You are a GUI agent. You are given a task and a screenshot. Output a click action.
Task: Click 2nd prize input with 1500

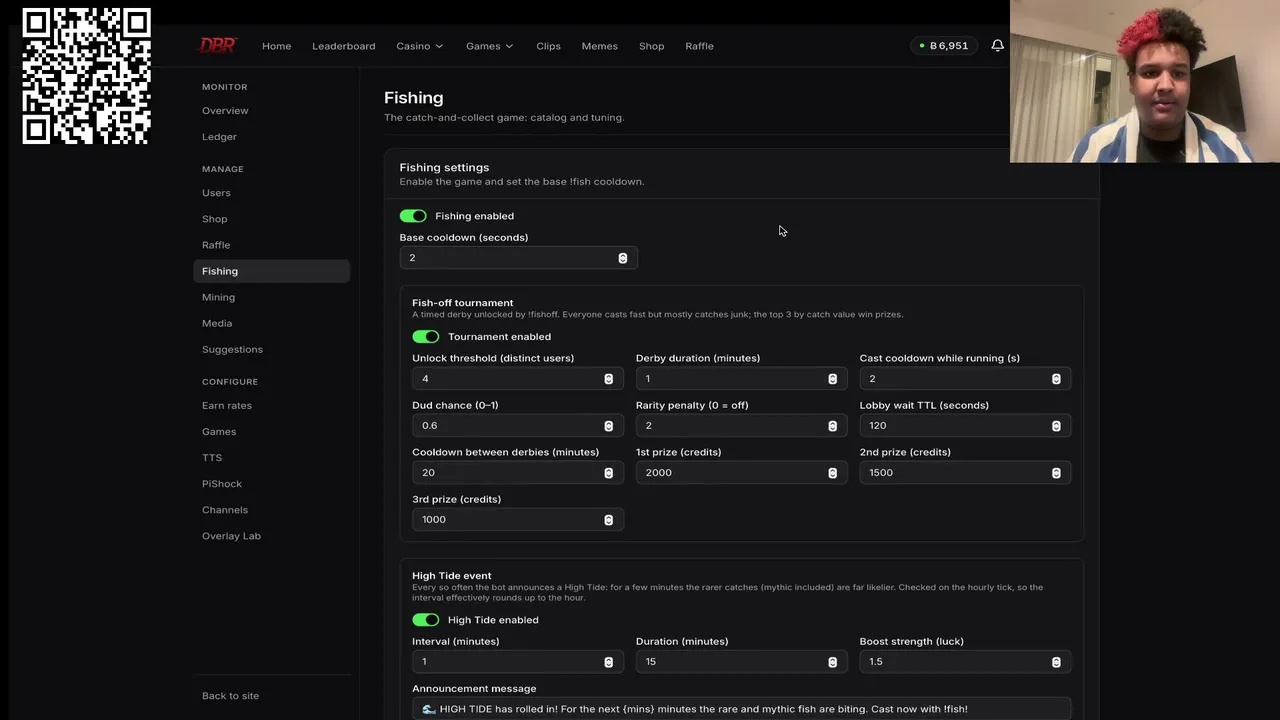[965, 473]
